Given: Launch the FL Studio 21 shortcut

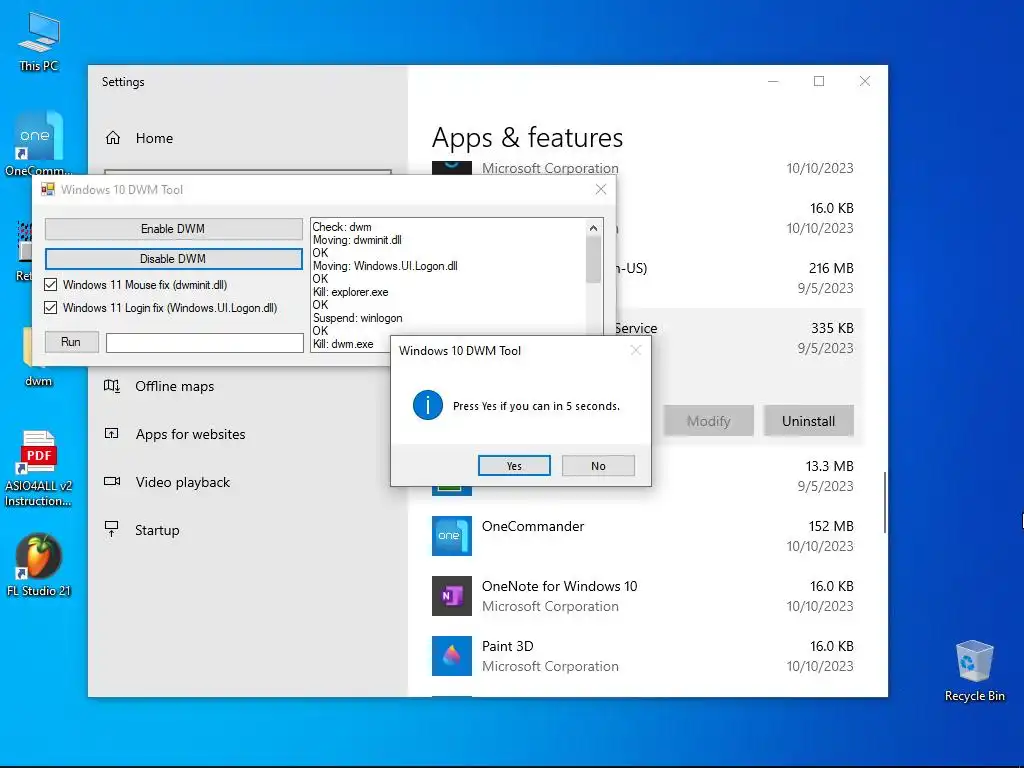Looking at the screenshot, I should [39, 565].
